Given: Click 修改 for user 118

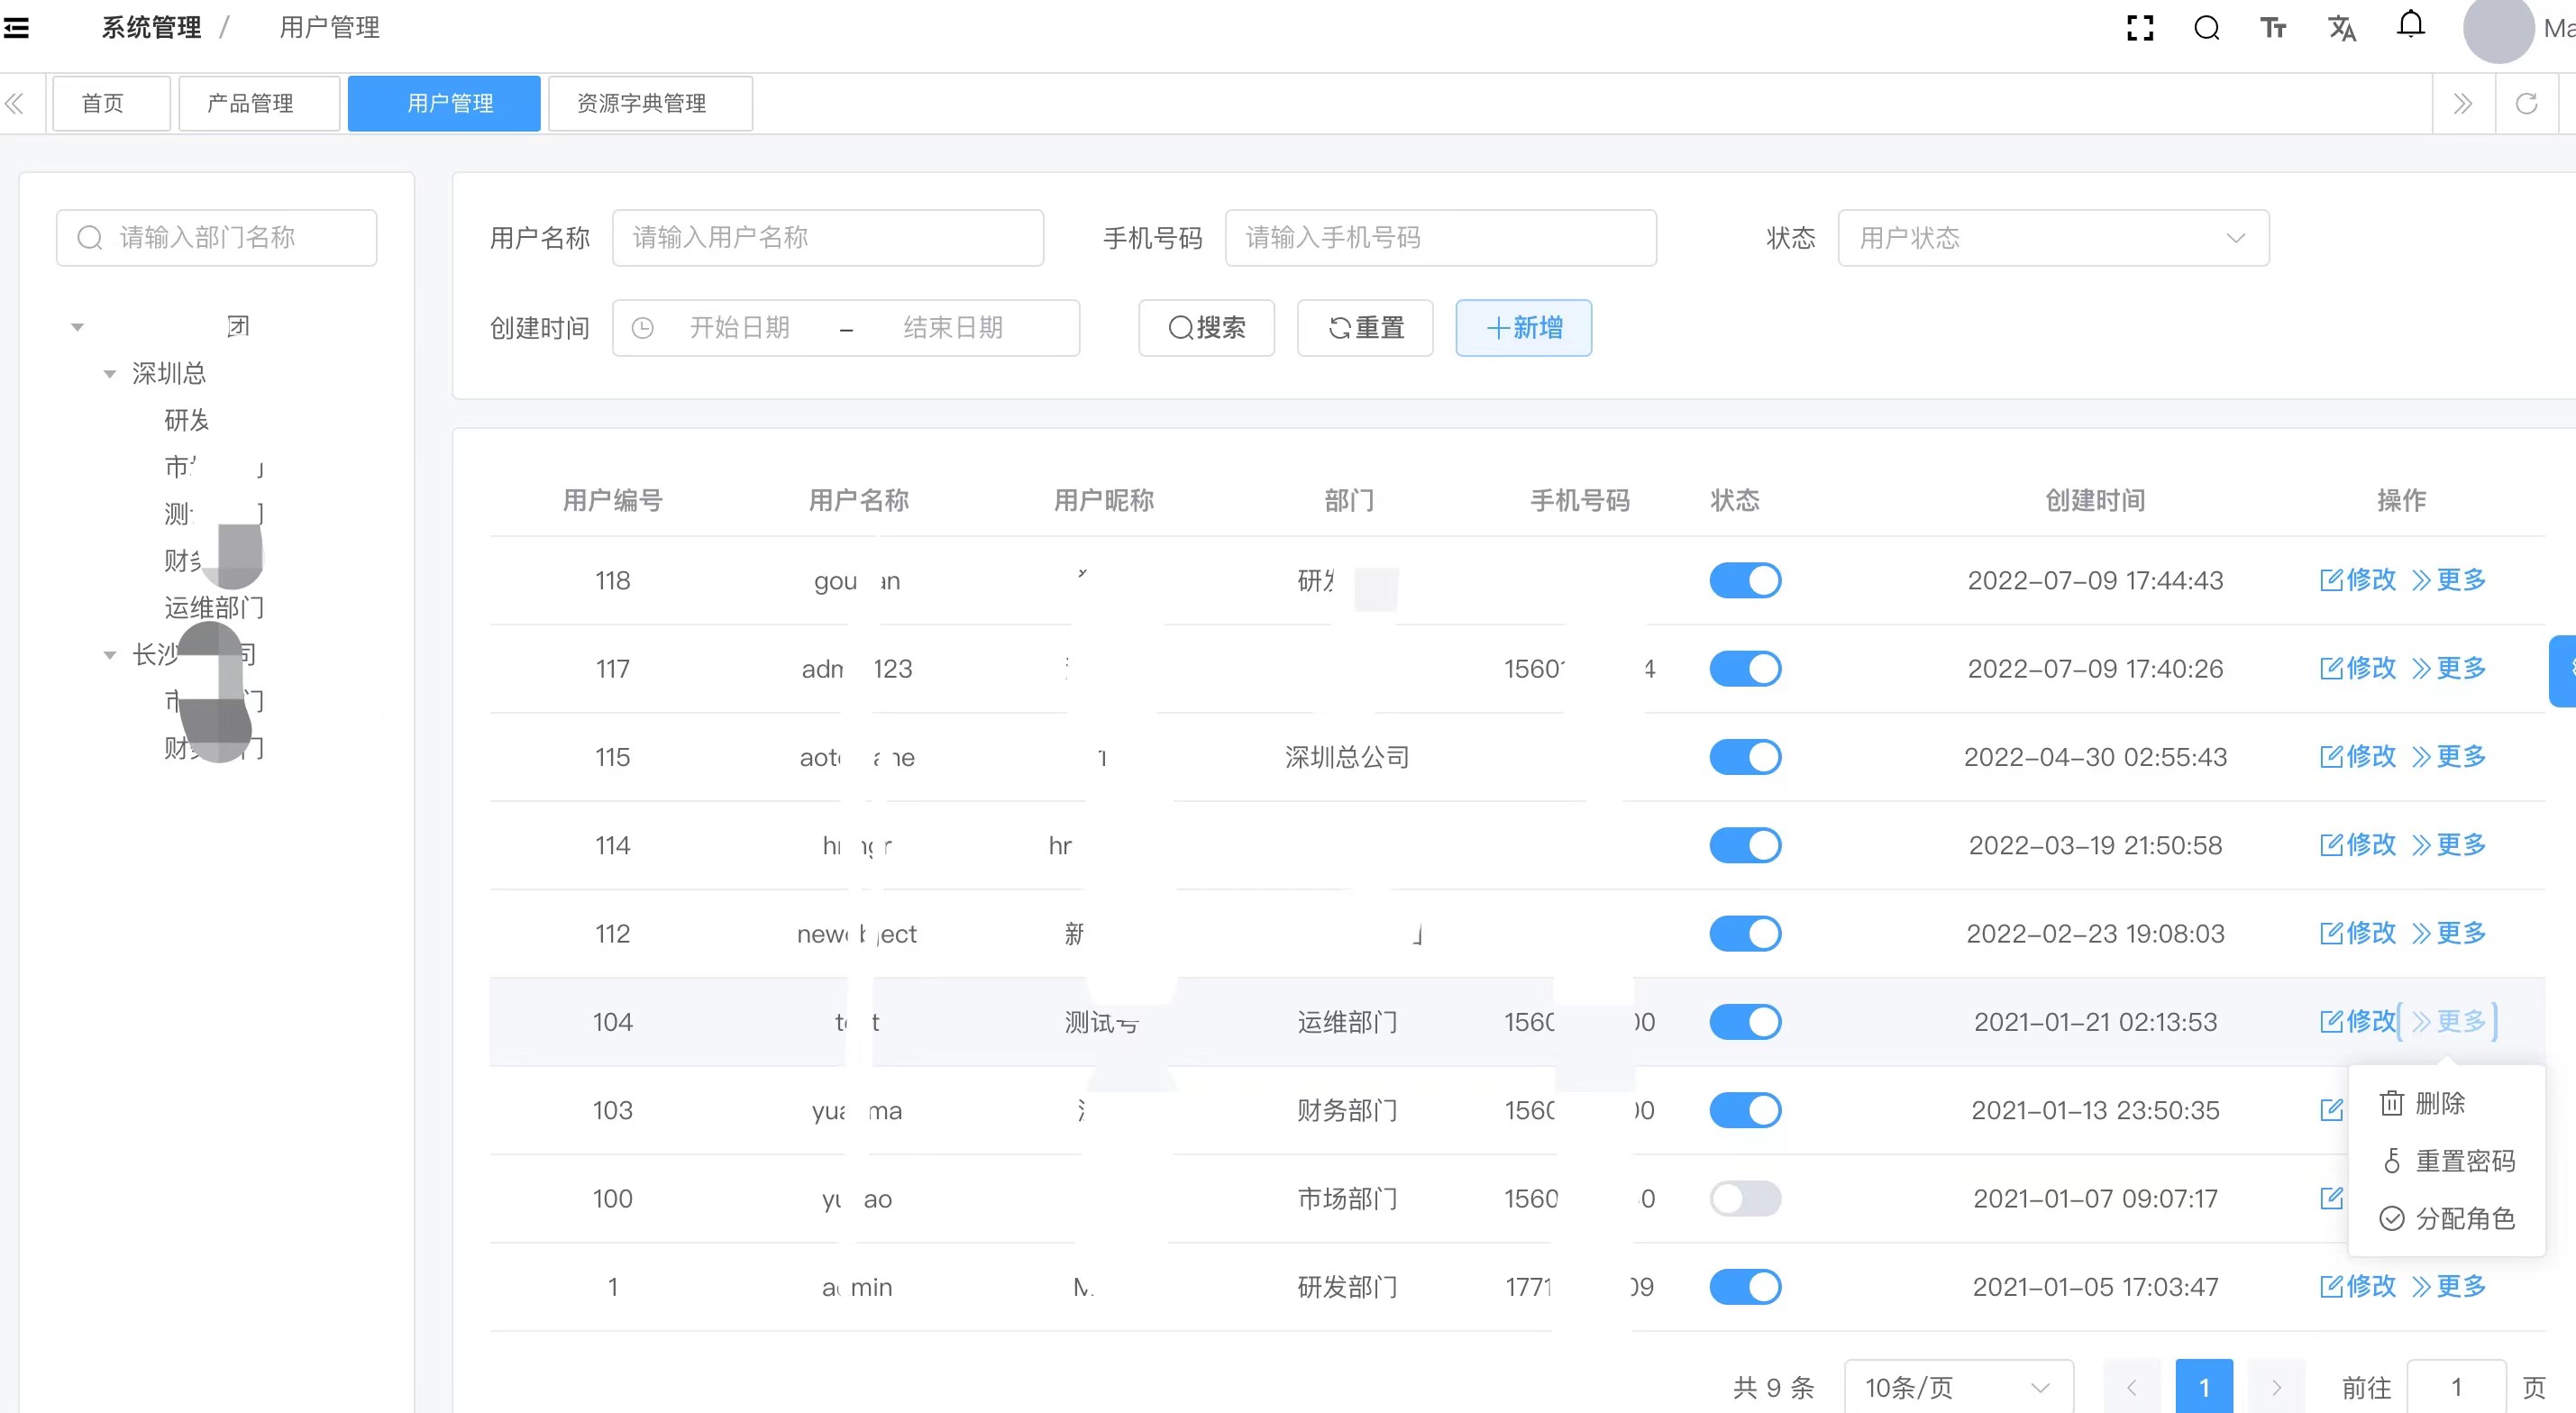Looking at the screenshot, I should coord(2357,580).
